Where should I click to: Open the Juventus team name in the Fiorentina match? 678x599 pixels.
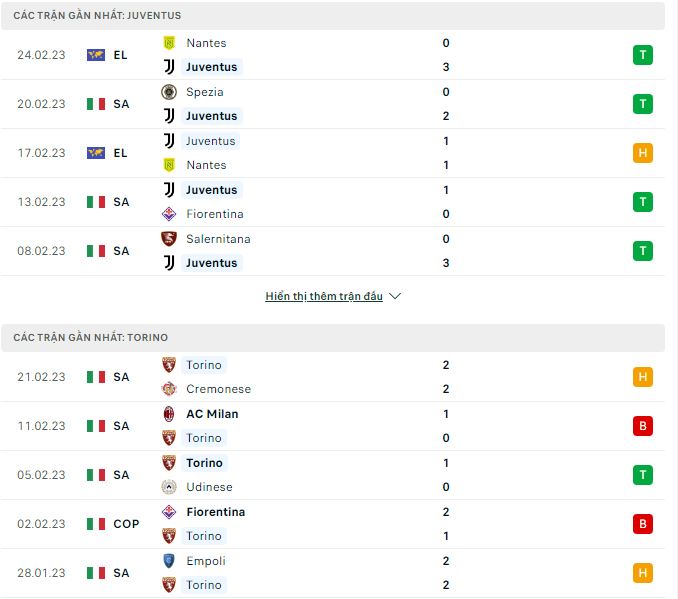211,190
